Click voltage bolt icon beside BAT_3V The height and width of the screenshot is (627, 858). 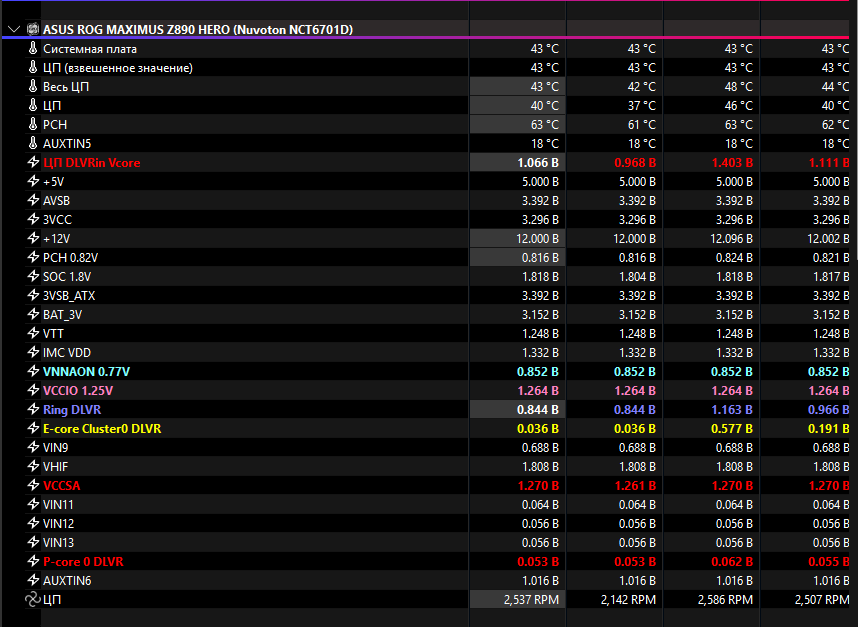click(33, 315)
